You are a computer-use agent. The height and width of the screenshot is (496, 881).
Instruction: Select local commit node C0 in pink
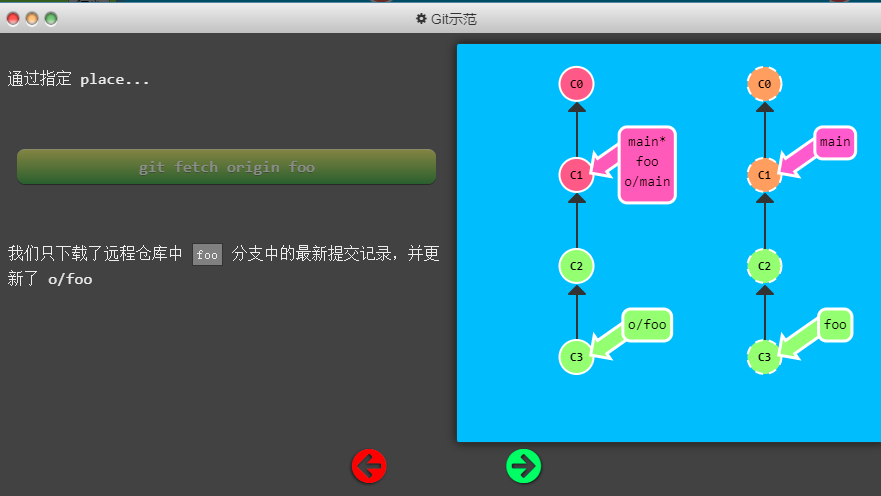tap(576, 84)
